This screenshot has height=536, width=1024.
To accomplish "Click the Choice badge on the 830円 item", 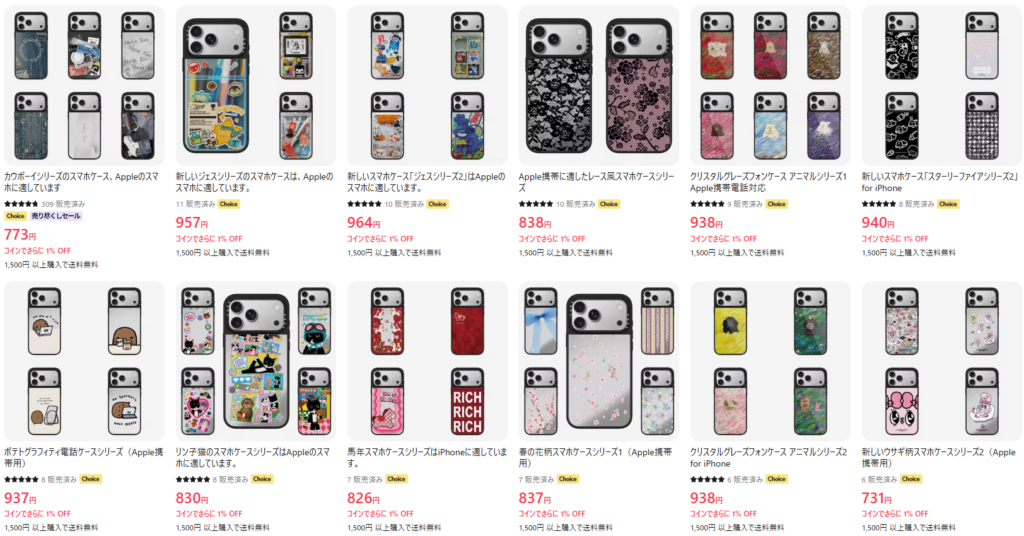I will coord(263,479).
